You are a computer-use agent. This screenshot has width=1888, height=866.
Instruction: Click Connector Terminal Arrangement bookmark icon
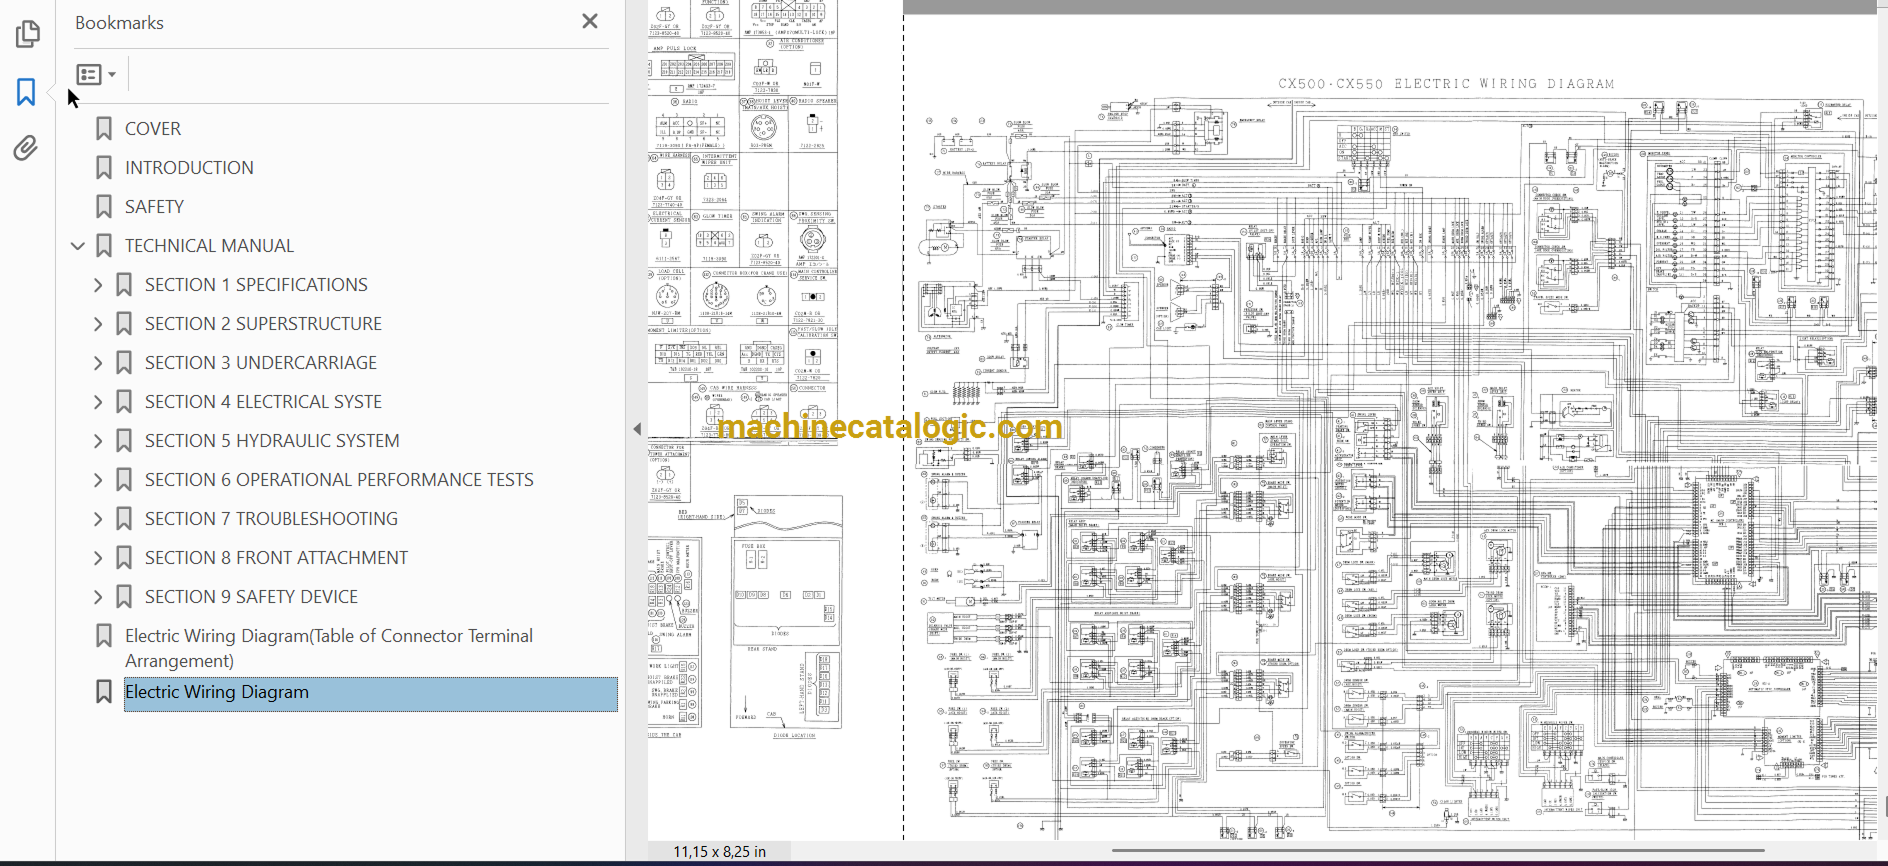click(104, 636)
